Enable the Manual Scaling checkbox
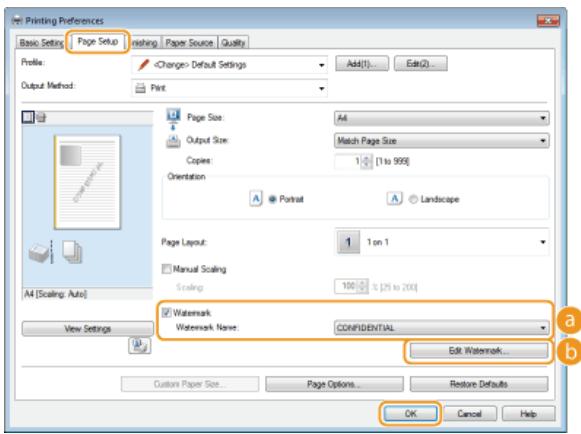 166,269
